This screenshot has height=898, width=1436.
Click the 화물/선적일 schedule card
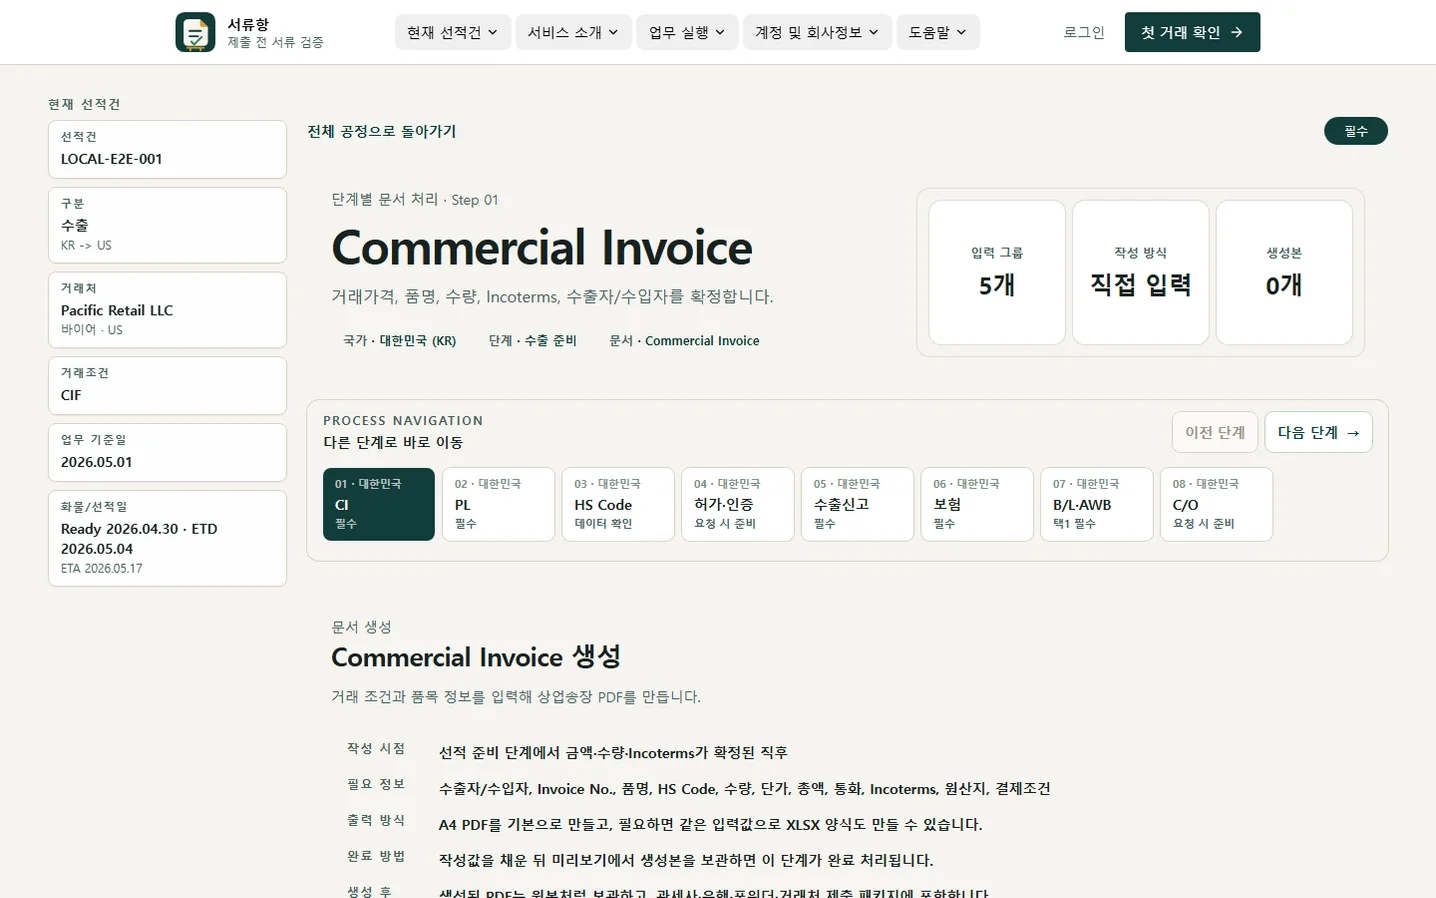pos(167,538)
